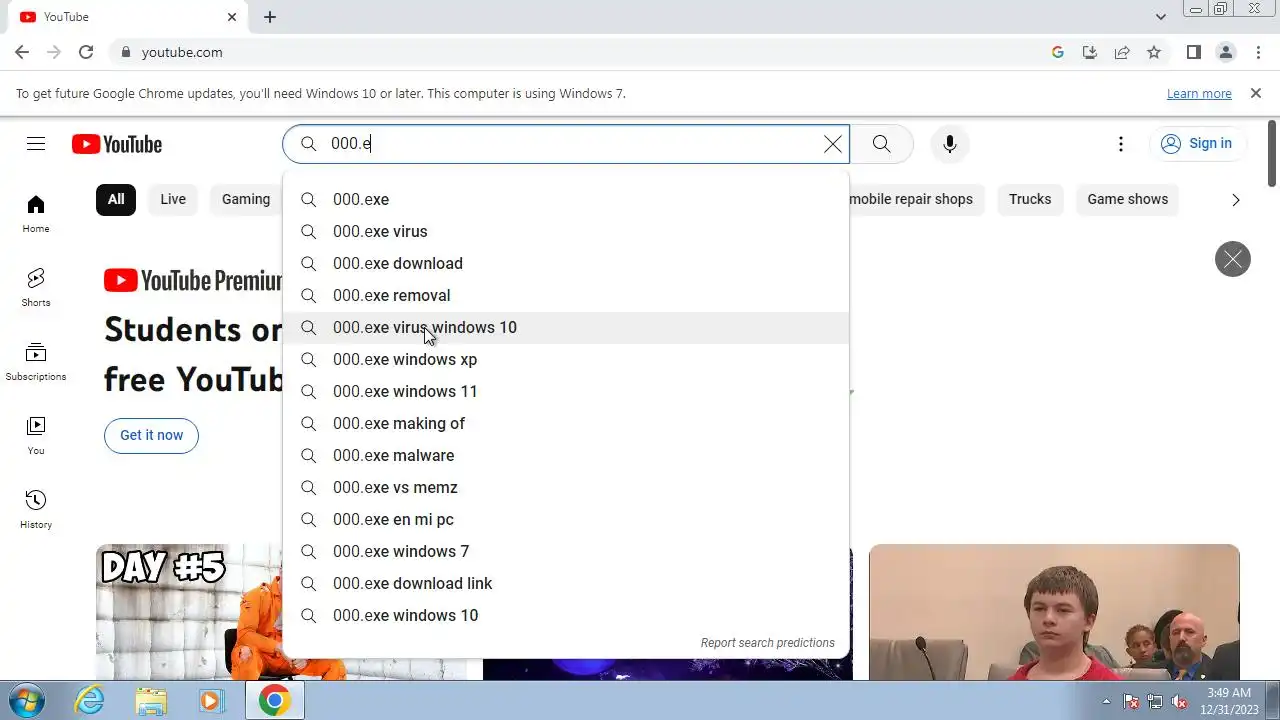The image size is (1280, 720).
Task: Click the muted volume tray icon
Action: pos(1179,701)
